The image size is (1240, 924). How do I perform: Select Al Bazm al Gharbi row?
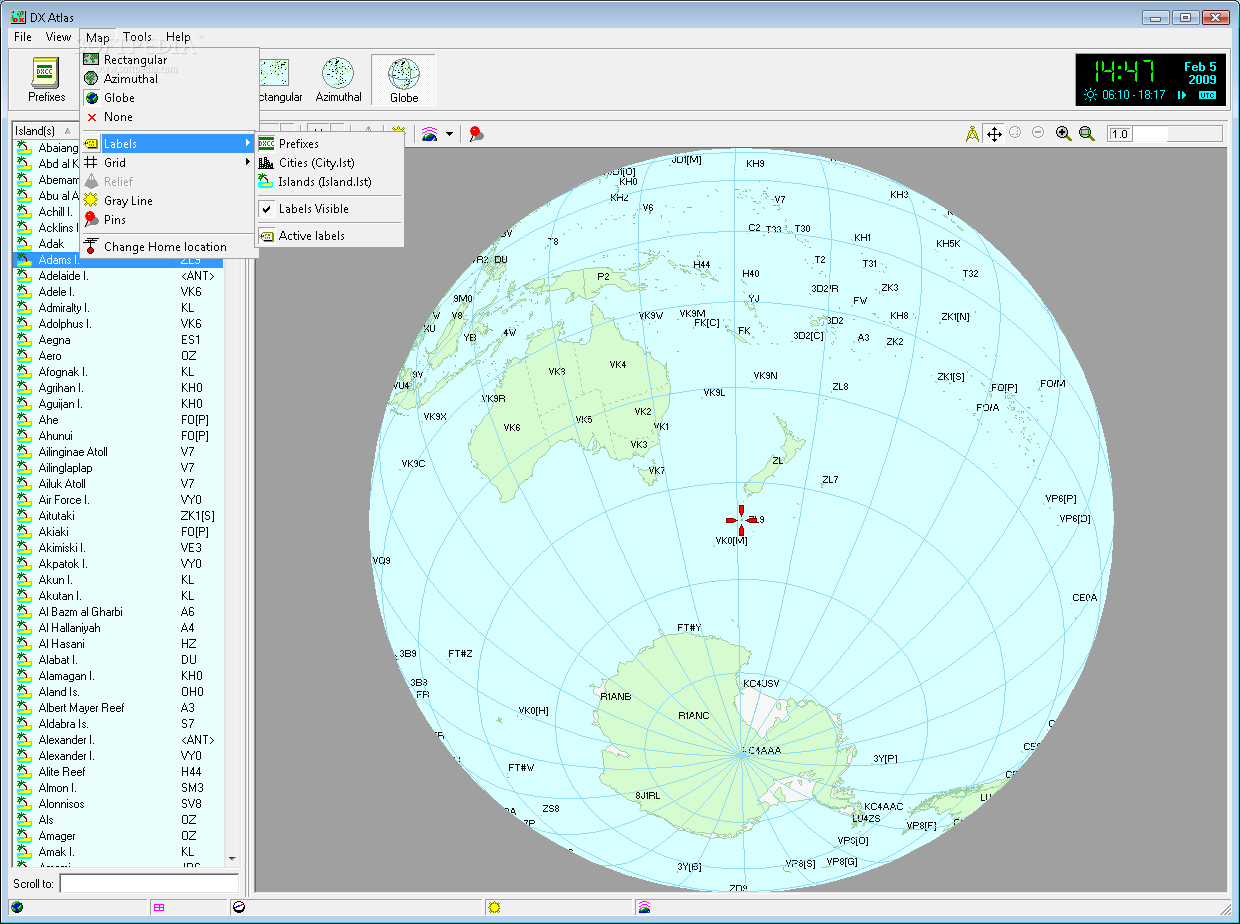[x=119, y=612]
